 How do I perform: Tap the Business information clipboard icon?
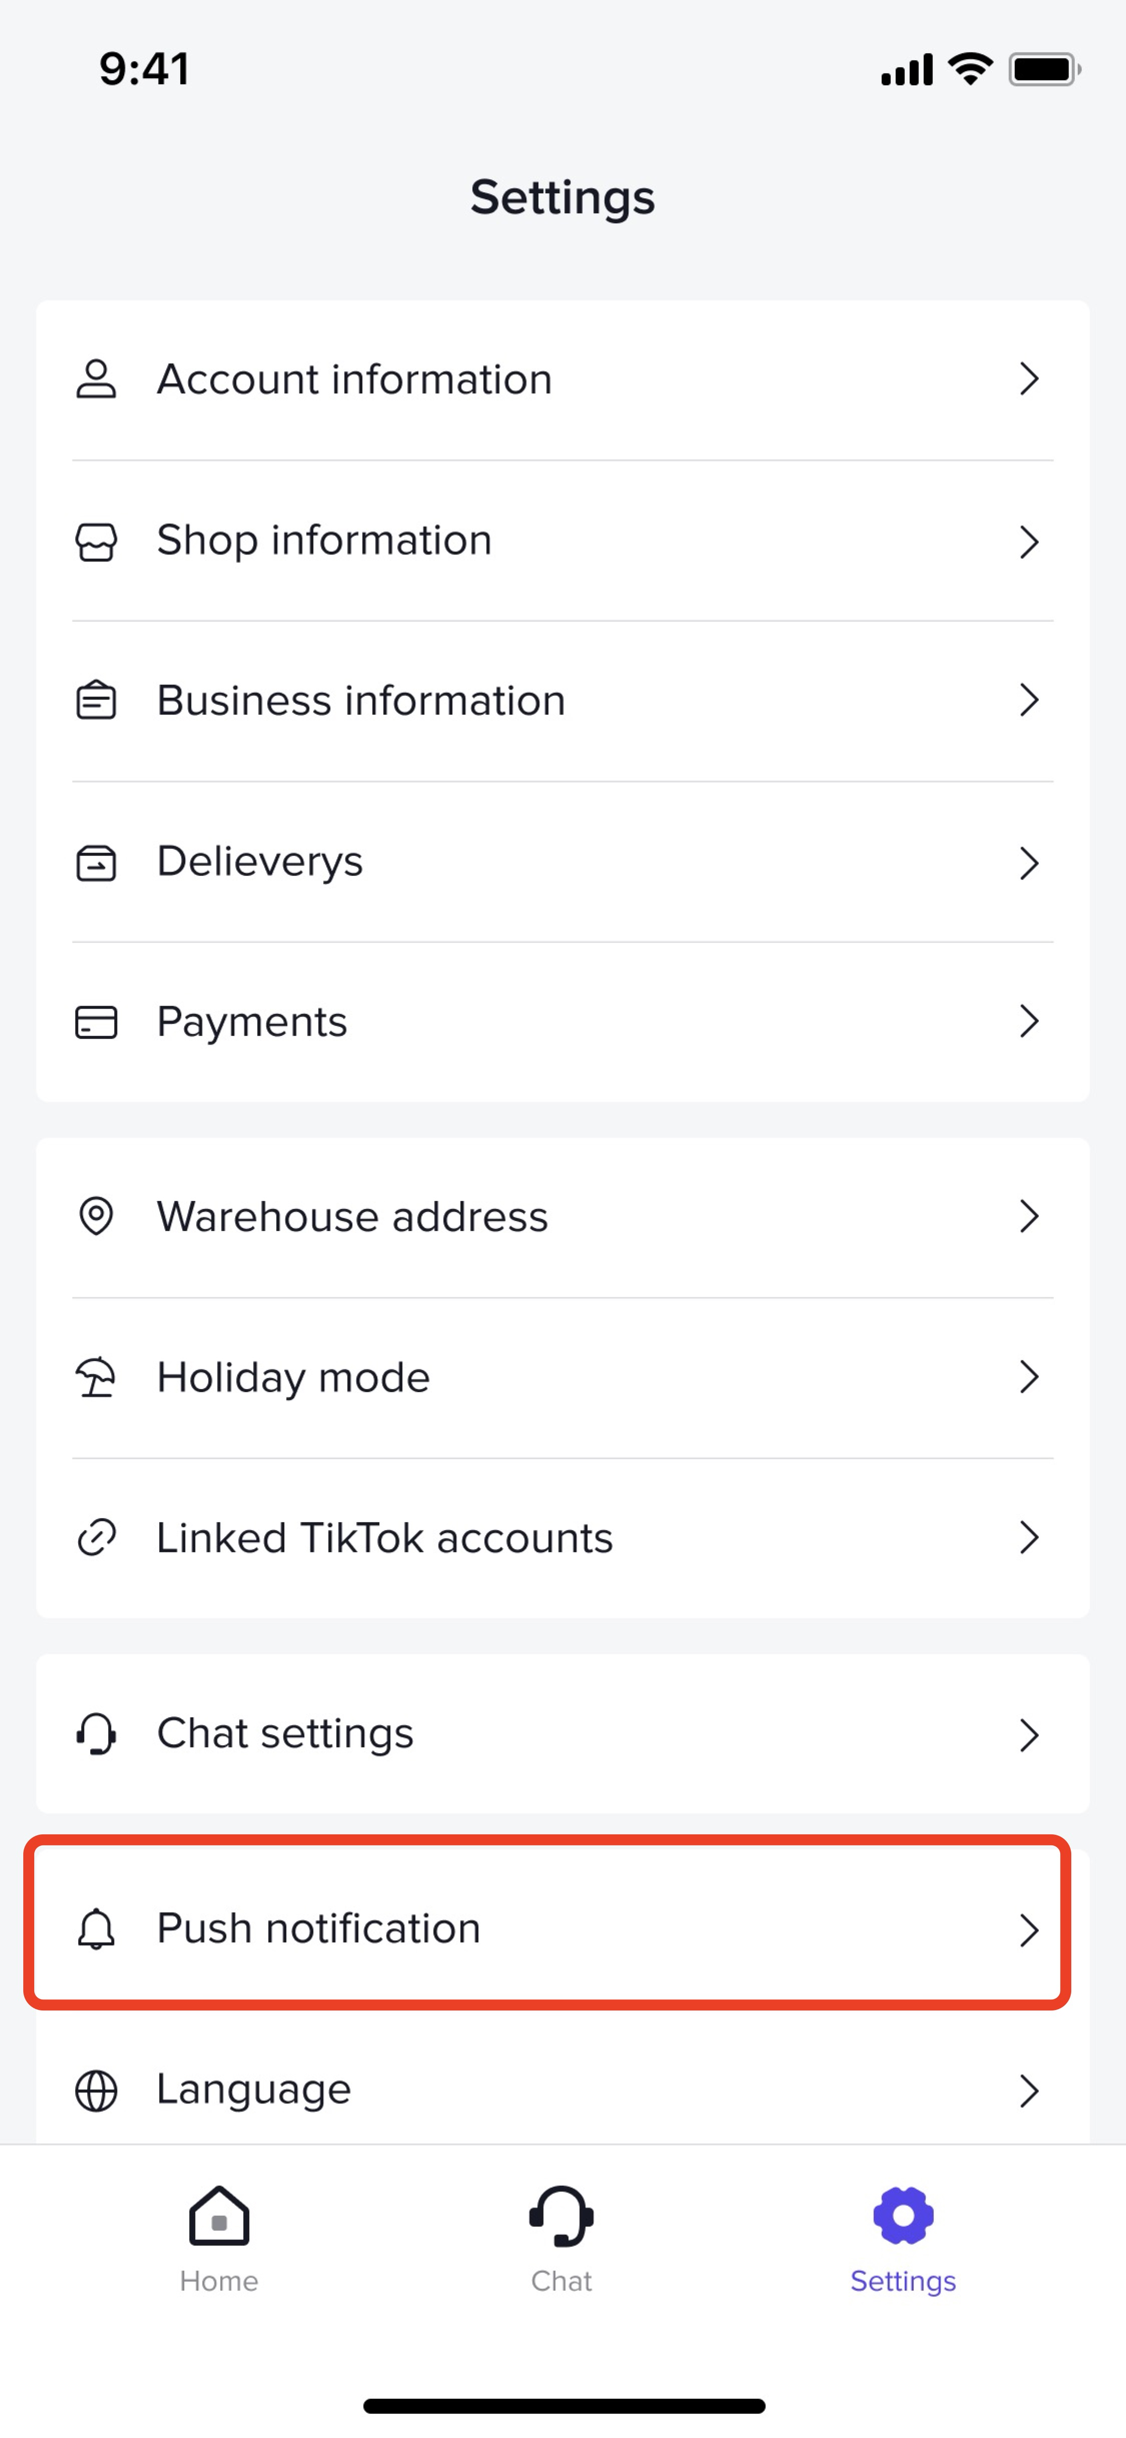[96, 700]
